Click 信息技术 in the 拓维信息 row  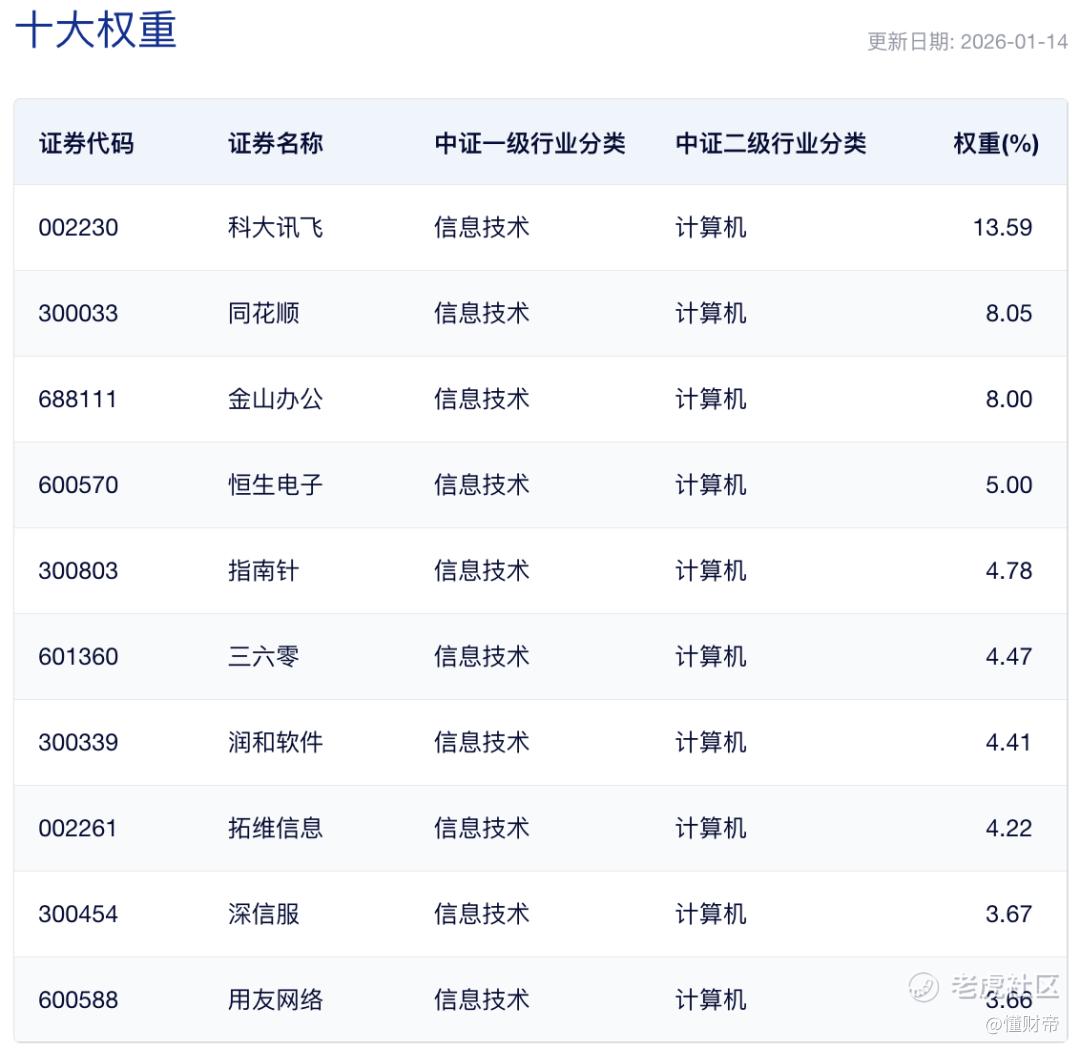[x=481, y=828]
